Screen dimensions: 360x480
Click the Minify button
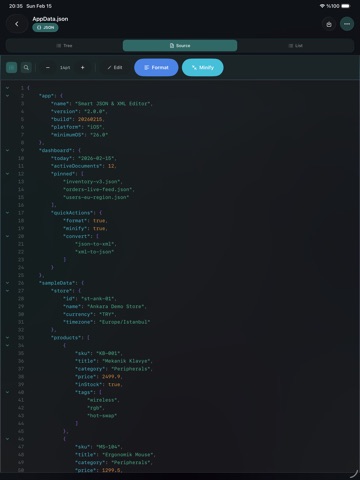coord(203,68)
